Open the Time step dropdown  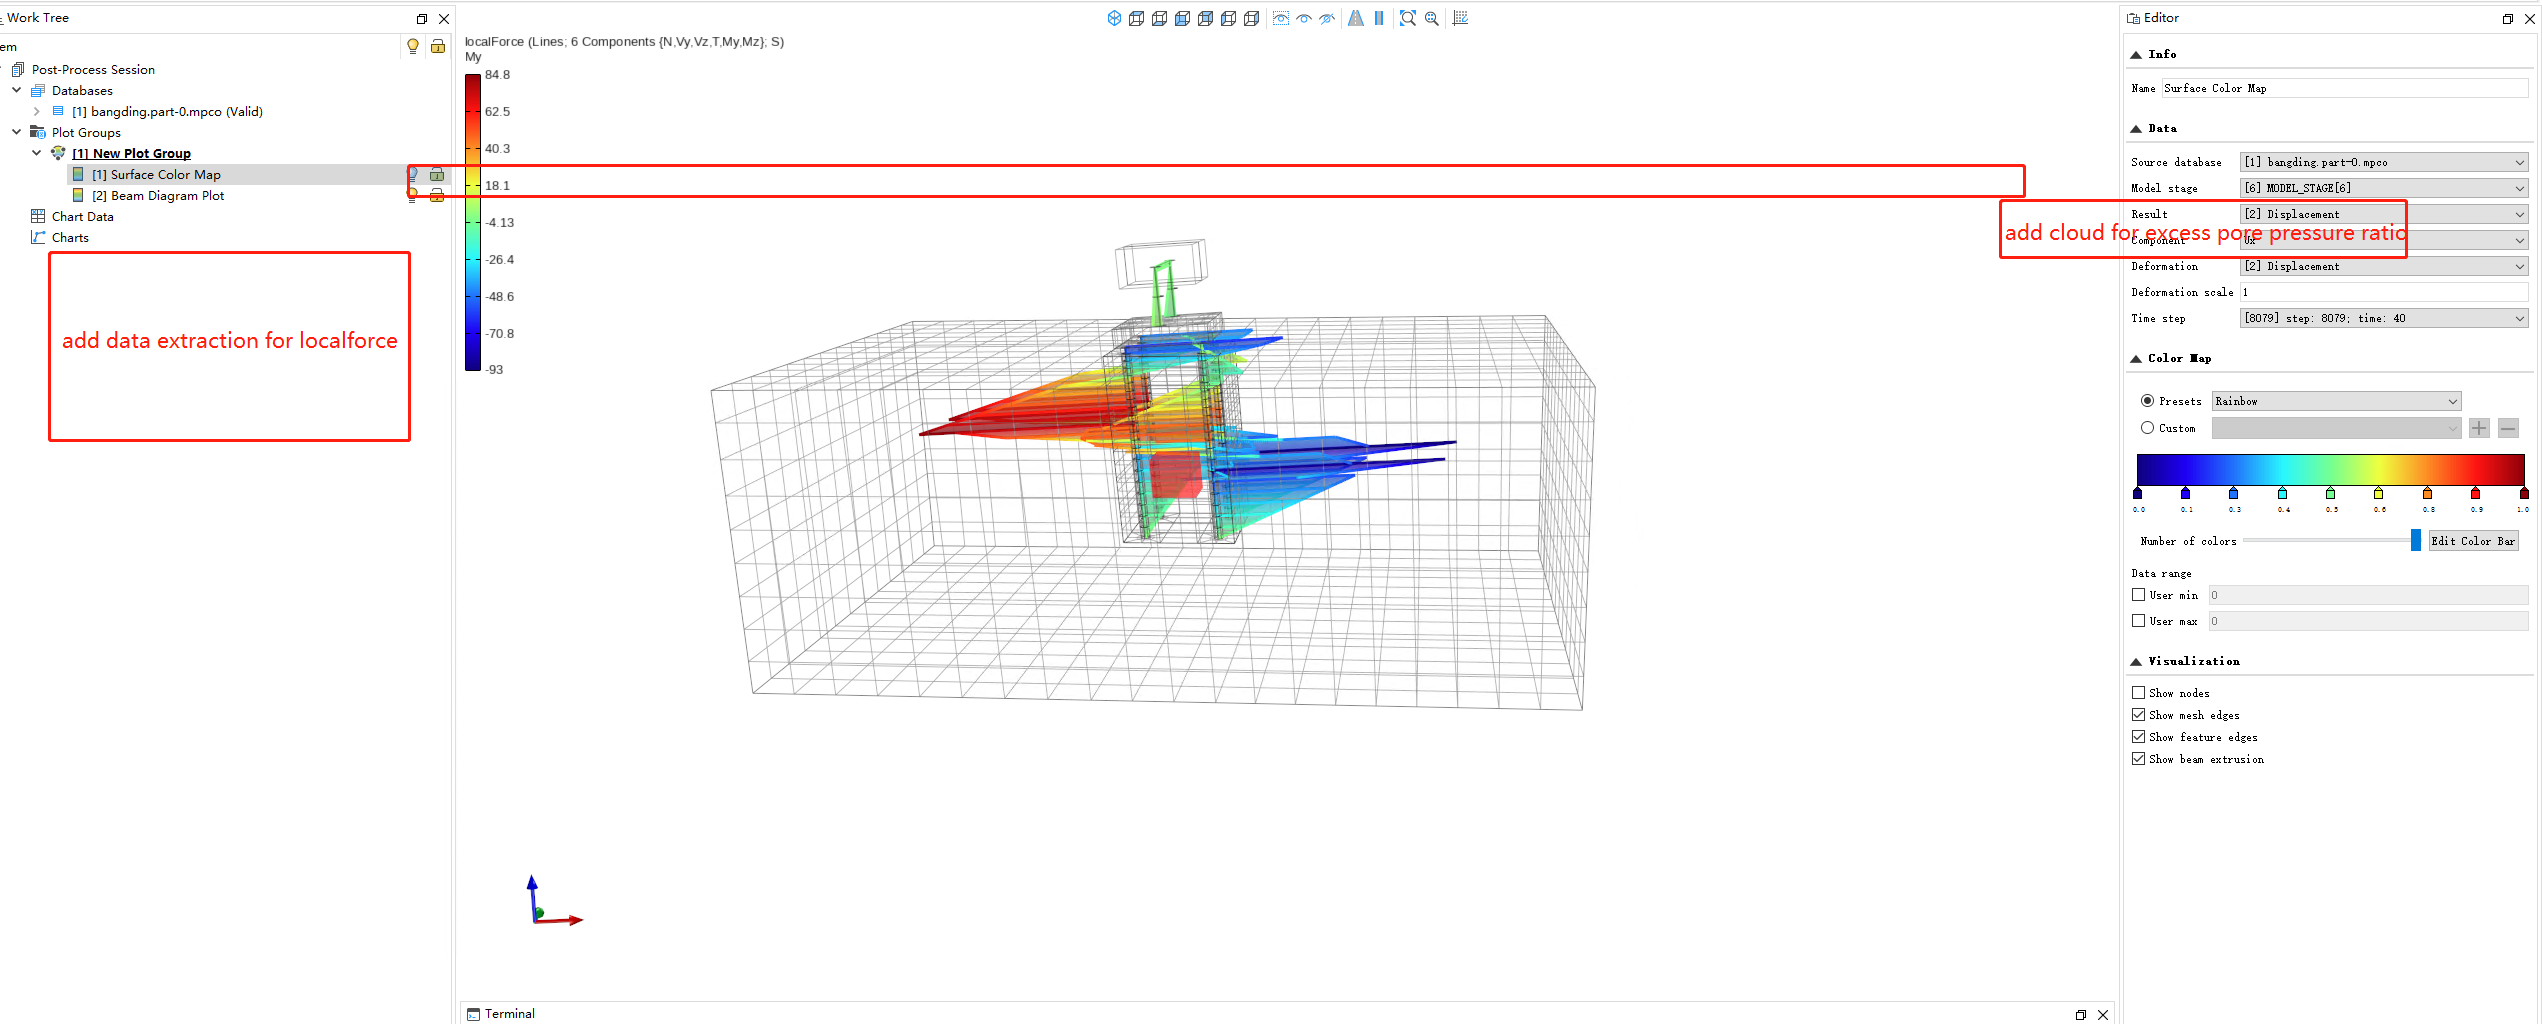tap(2384, 318)
